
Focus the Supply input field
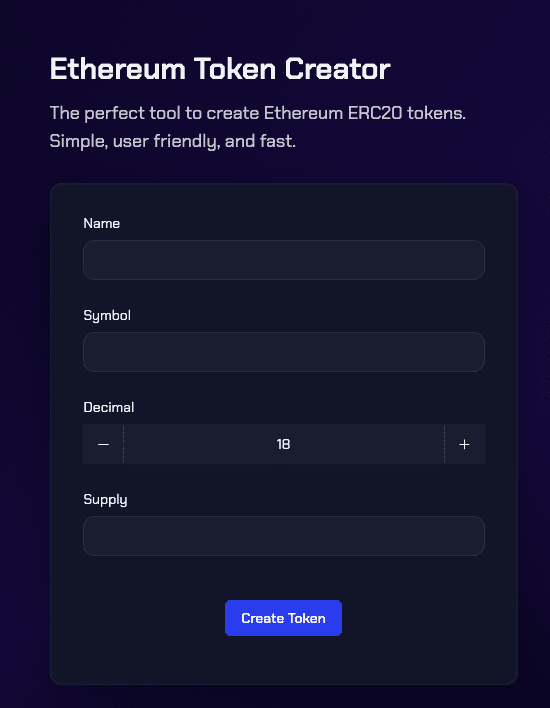pos(284,536)
